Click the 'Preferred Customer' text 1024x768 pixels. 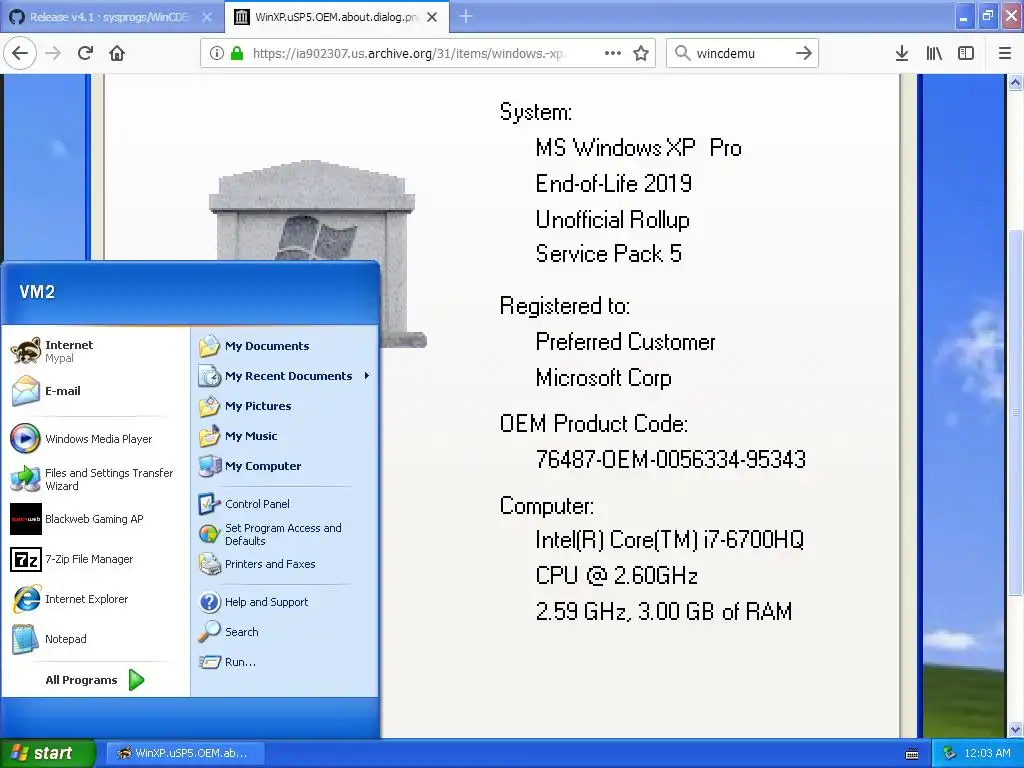pyautogui.click(x=625, y=342)
